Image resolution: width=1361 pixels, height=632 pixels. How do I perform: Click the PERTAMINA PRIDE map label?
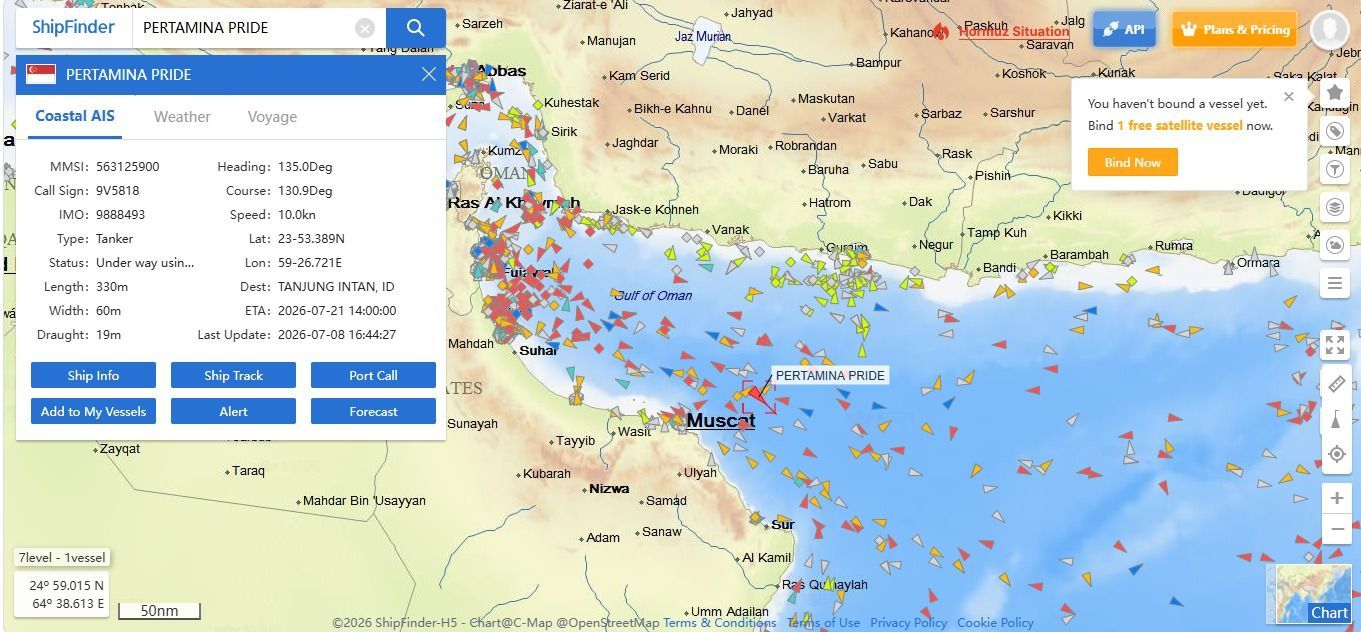pyautogui.click(x=830, y=376)
